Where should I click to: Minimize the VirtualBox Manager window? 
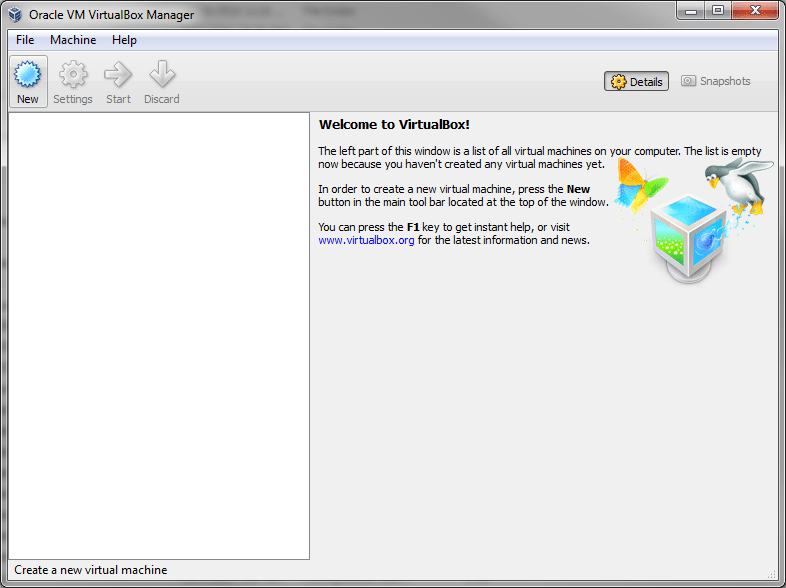[x=691, y=11]
